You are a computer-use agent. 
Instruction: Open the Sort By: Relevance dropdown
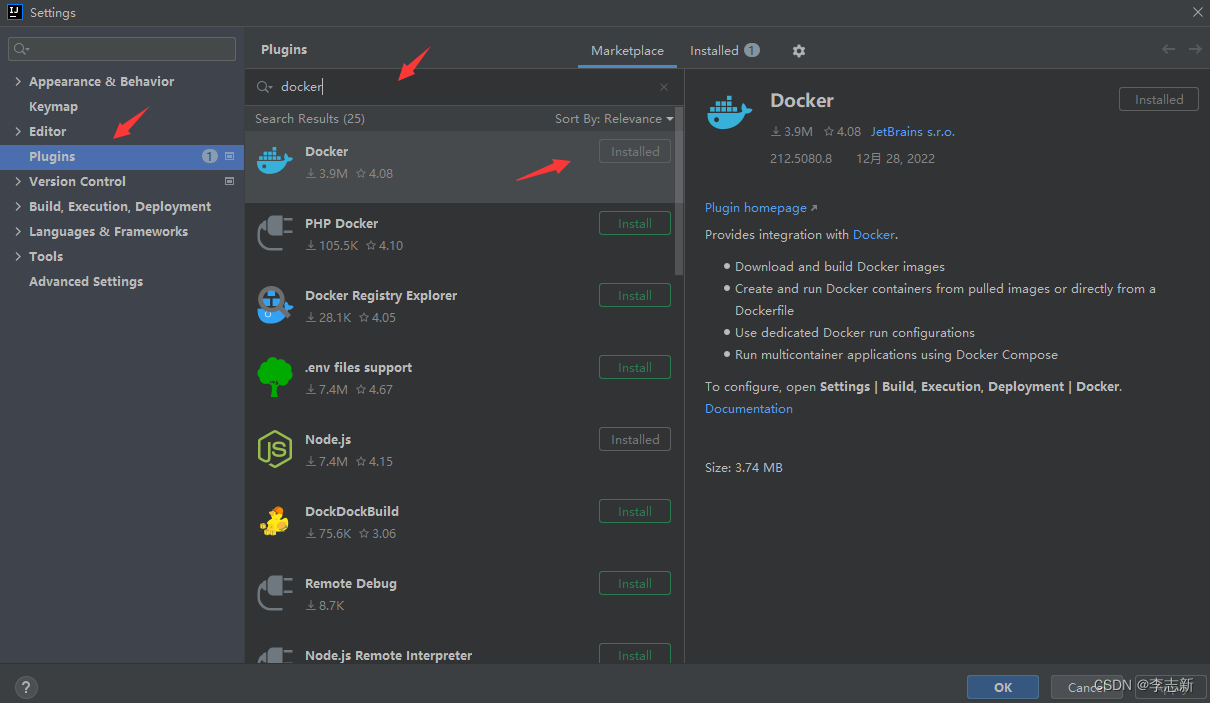(614, 119)
